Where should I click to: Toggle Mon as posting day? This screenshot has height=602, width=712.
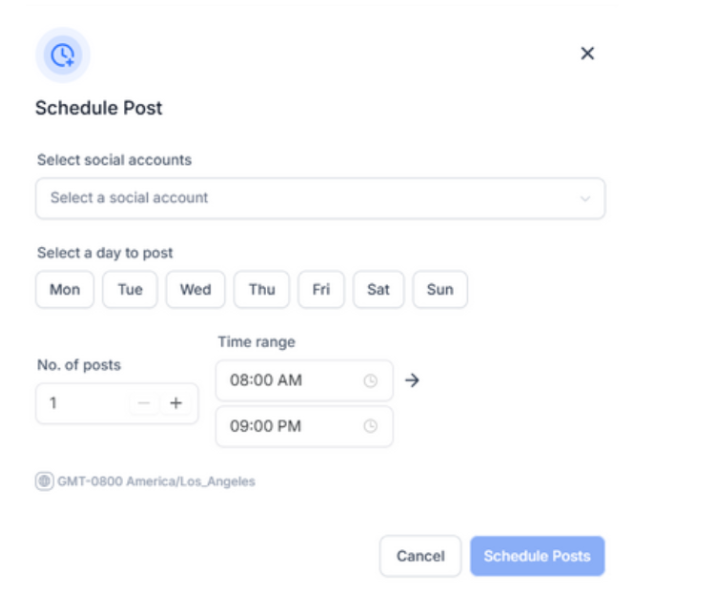[65, 290]
